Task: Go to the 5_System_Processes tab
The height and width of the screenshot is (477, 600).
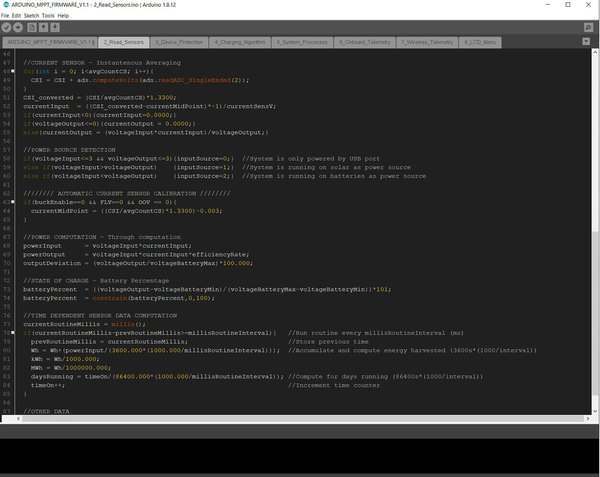Action: (302, 42)
